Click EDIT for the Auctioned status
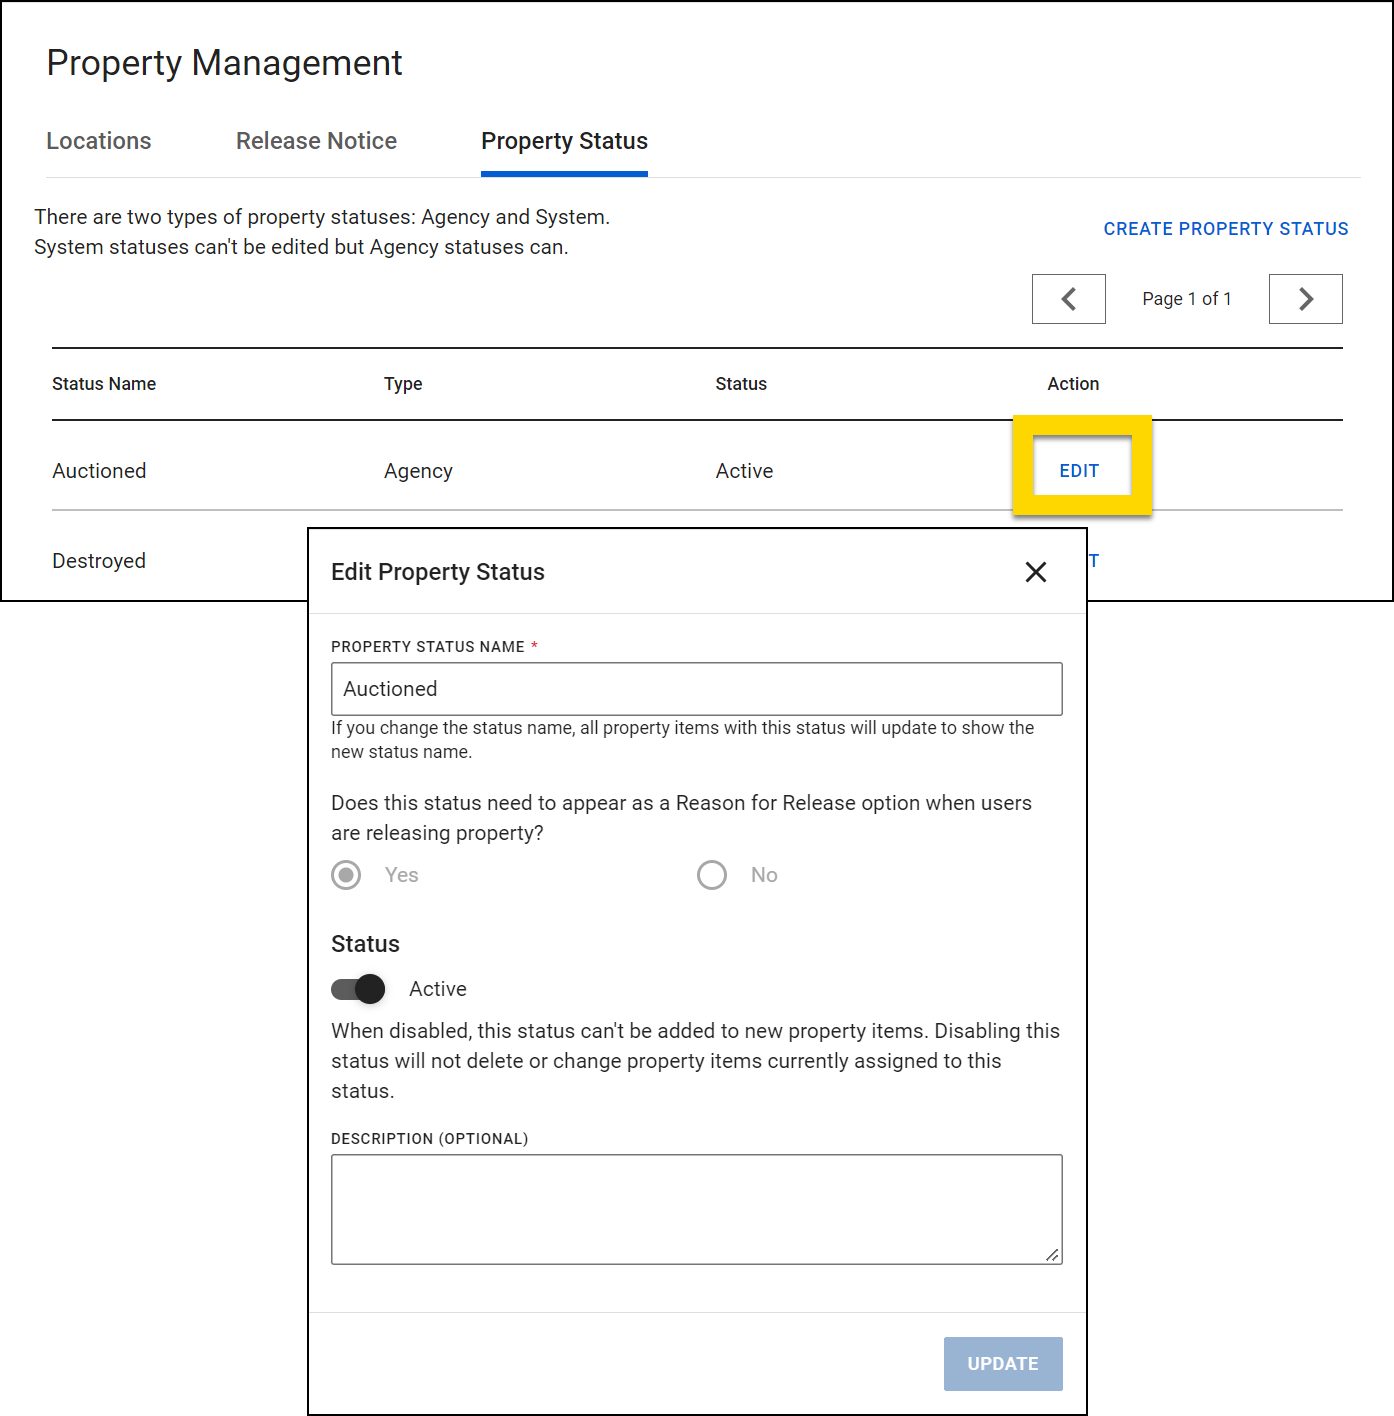 pos(1079,470)
